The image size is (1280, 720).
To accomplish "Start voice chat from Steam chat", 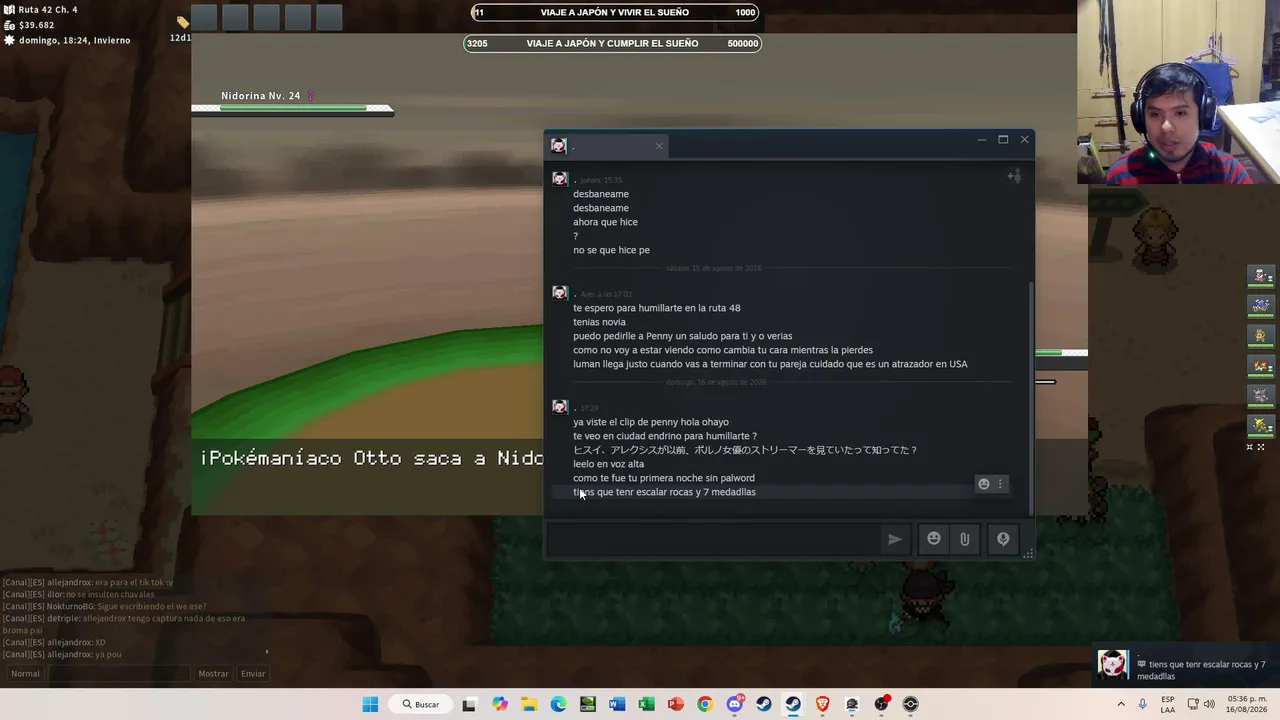I will [1003, 539].
